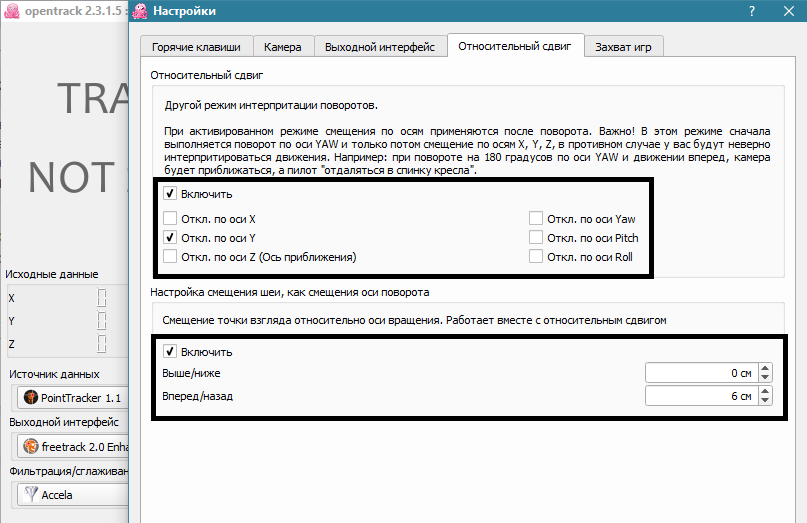Click the Z raw data indicator bar
Viewport: 807px width, 523px height.
coord(102,344)
